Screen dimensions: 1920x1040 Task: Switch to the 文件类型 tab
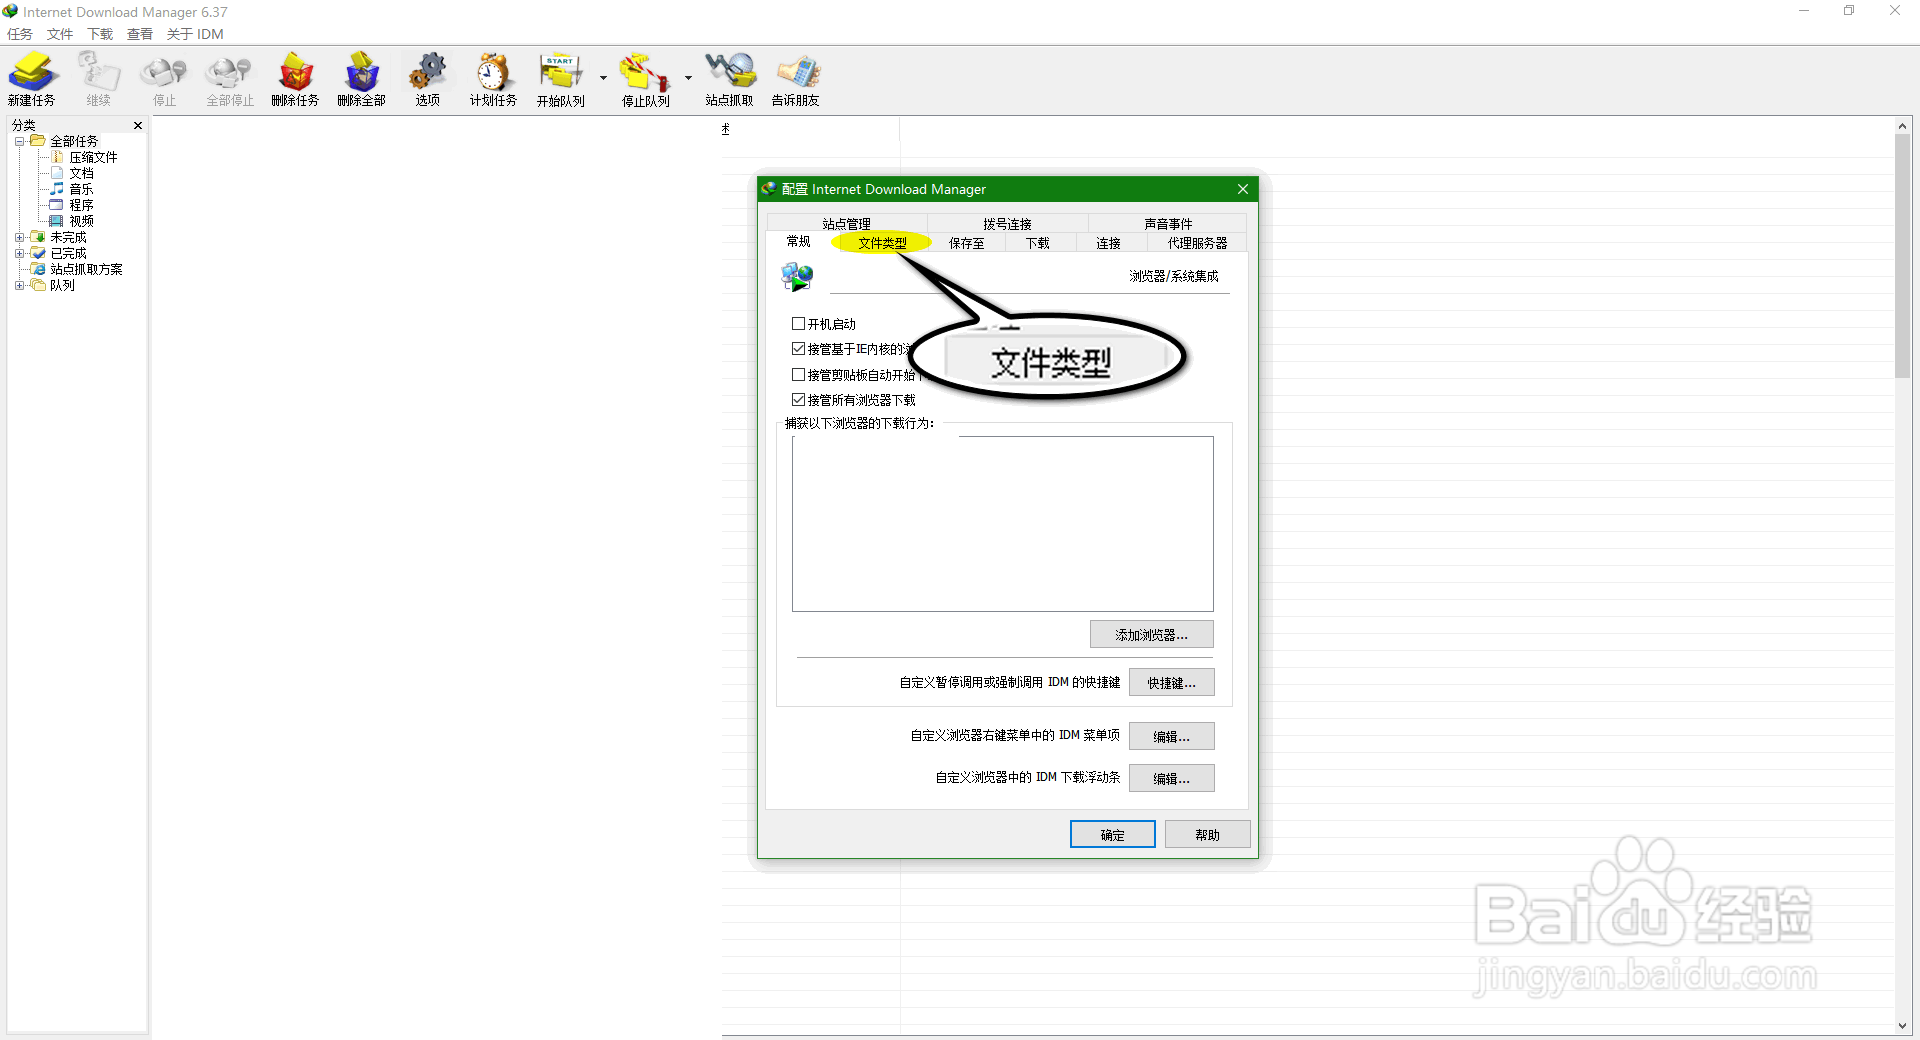pyautogui.click(x=882, y=243)
